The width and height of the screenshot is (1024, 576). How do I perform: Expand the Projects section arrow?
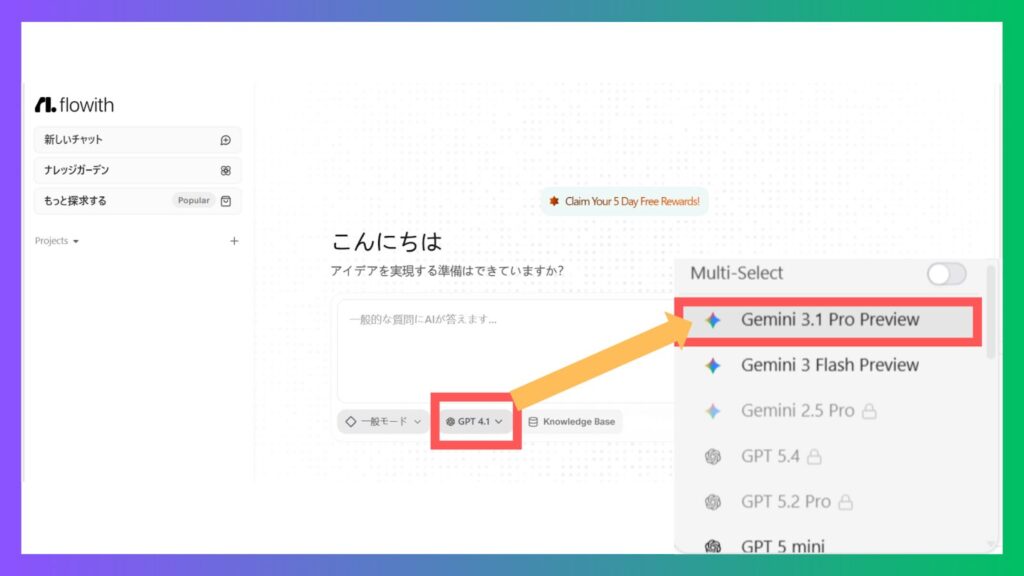click(x=76, y=242)
